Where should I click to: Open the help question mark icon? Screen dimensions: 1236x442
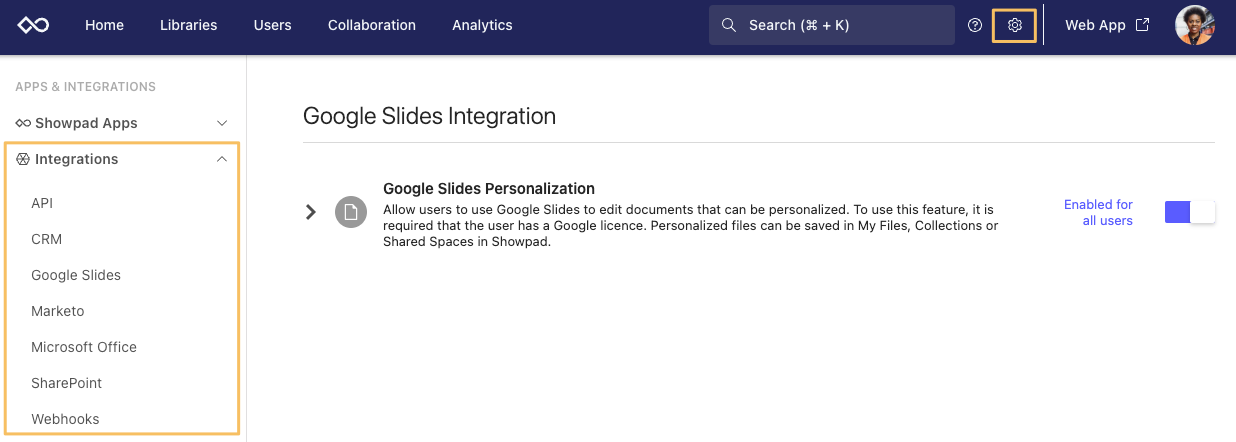[975, 25]
